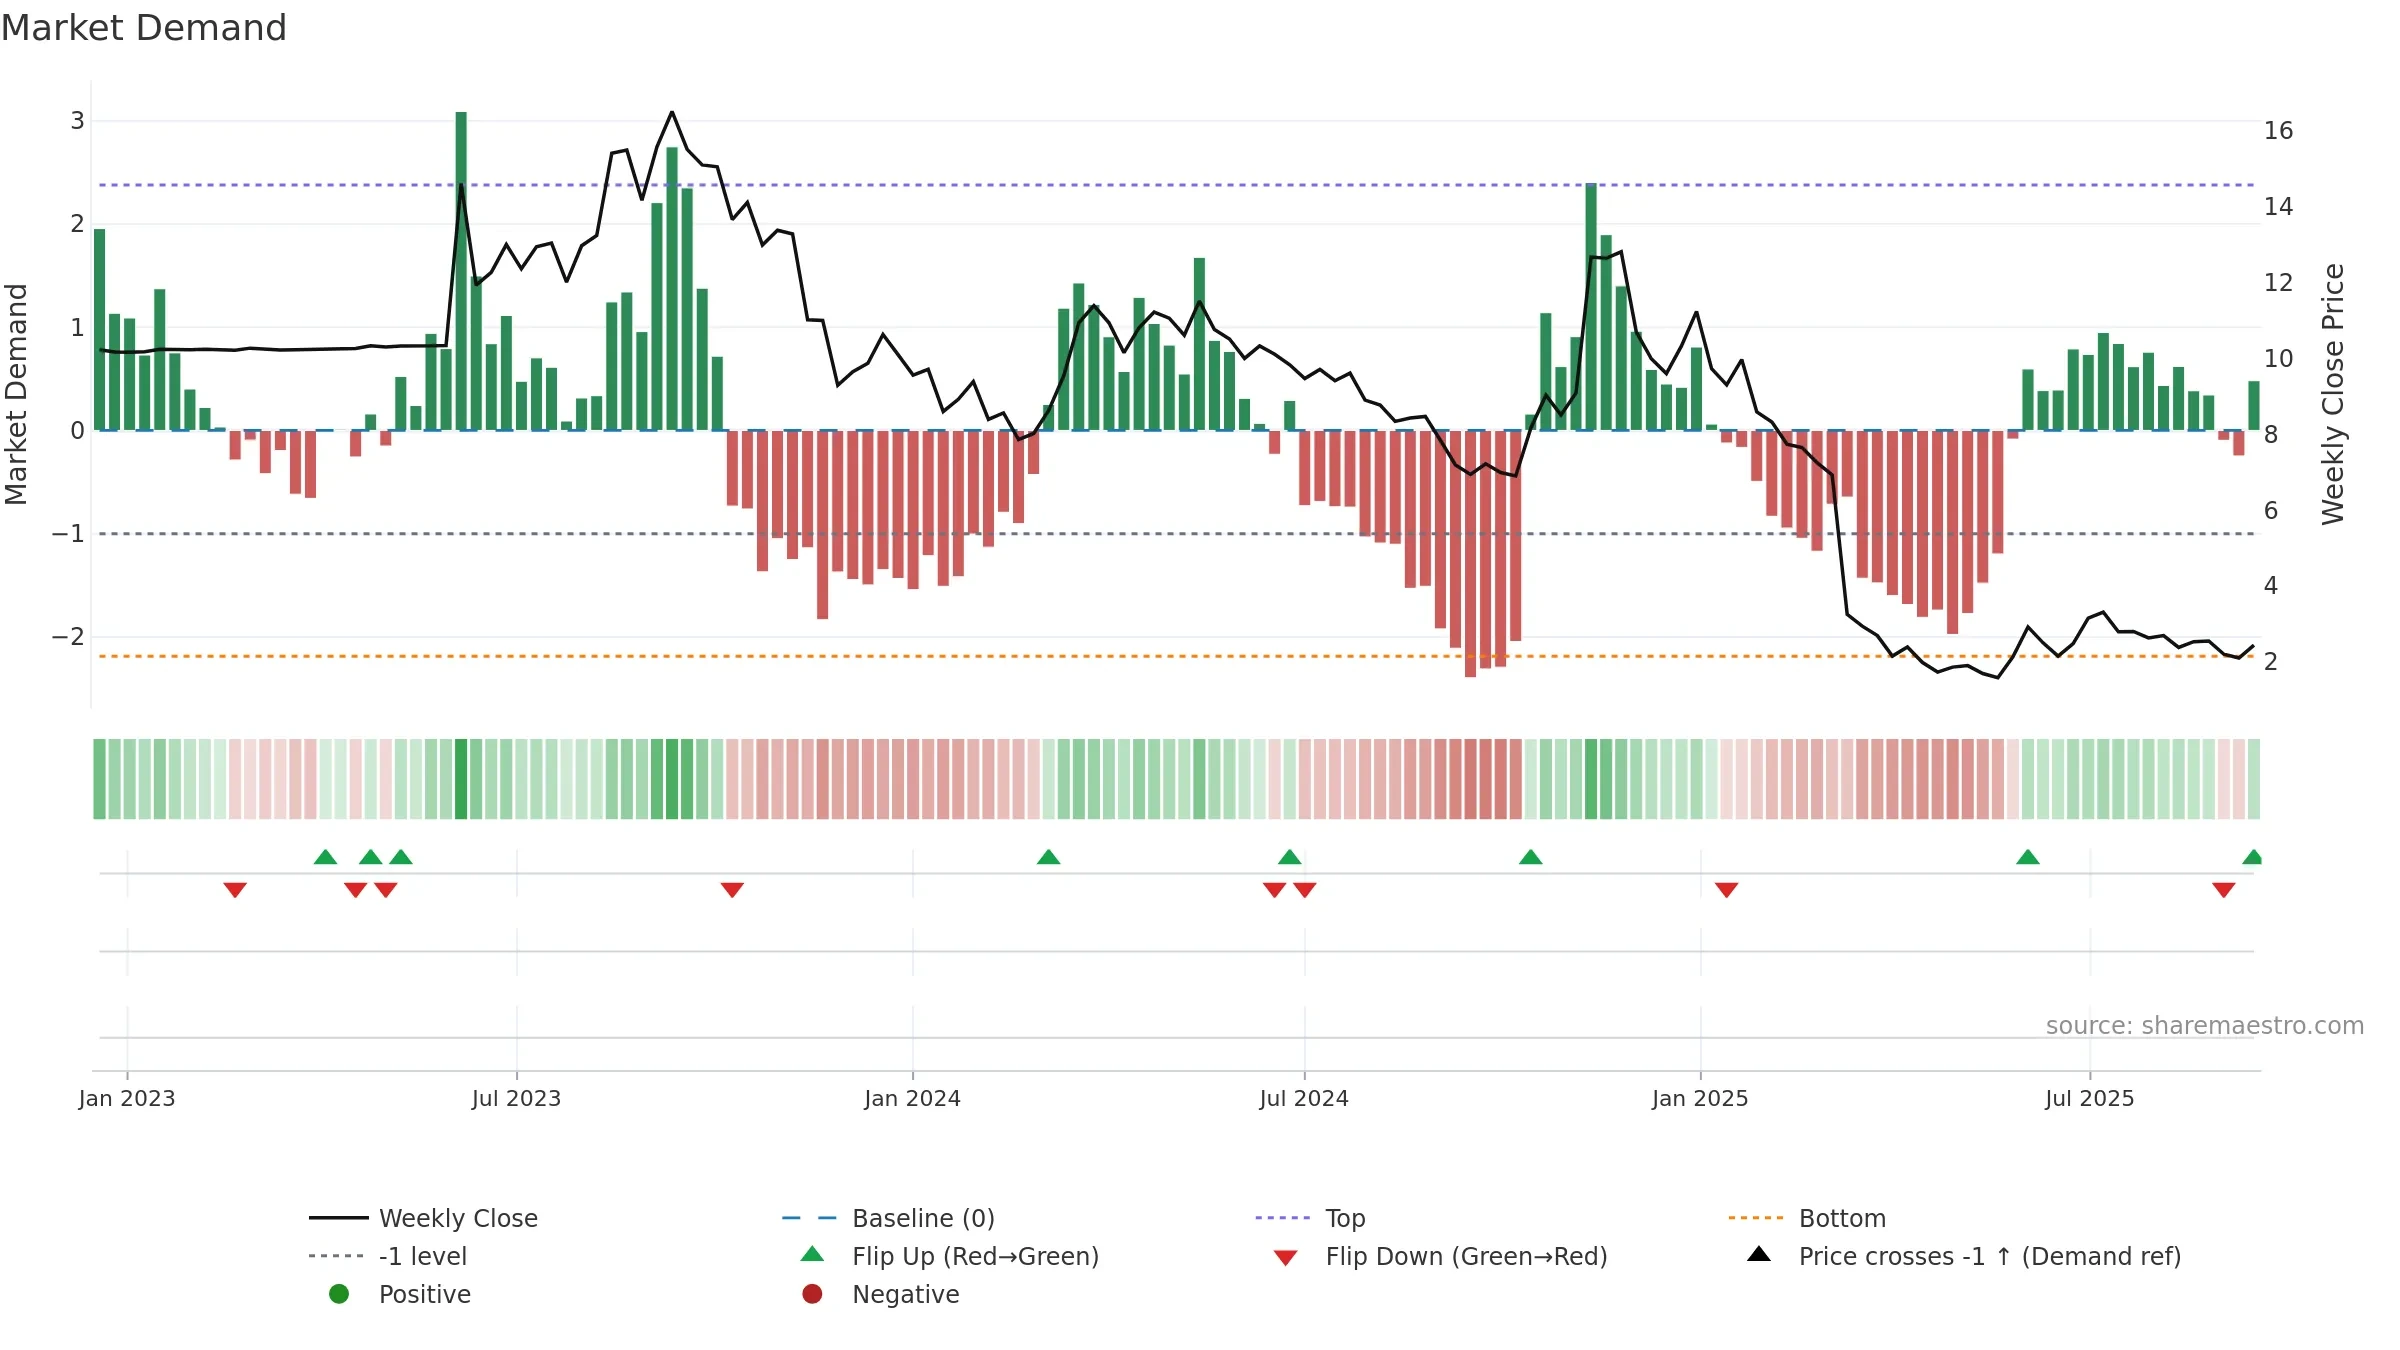Click the '10' tick on the right price axis

[2278, 358]
